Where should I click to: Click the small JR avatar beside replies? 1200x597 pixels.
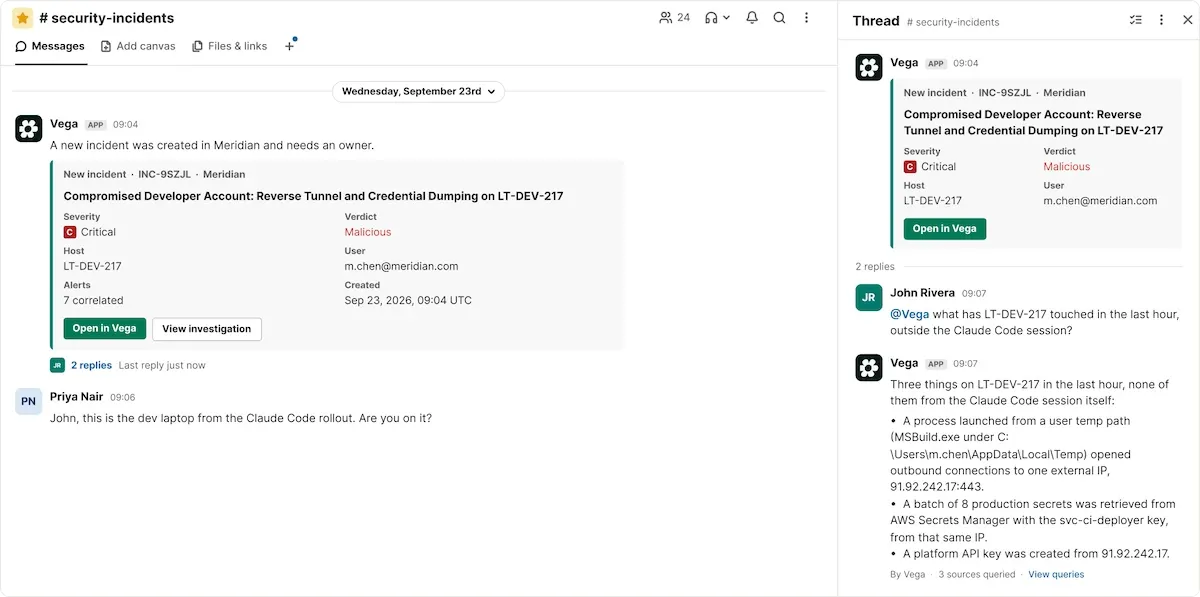point(57,365)
